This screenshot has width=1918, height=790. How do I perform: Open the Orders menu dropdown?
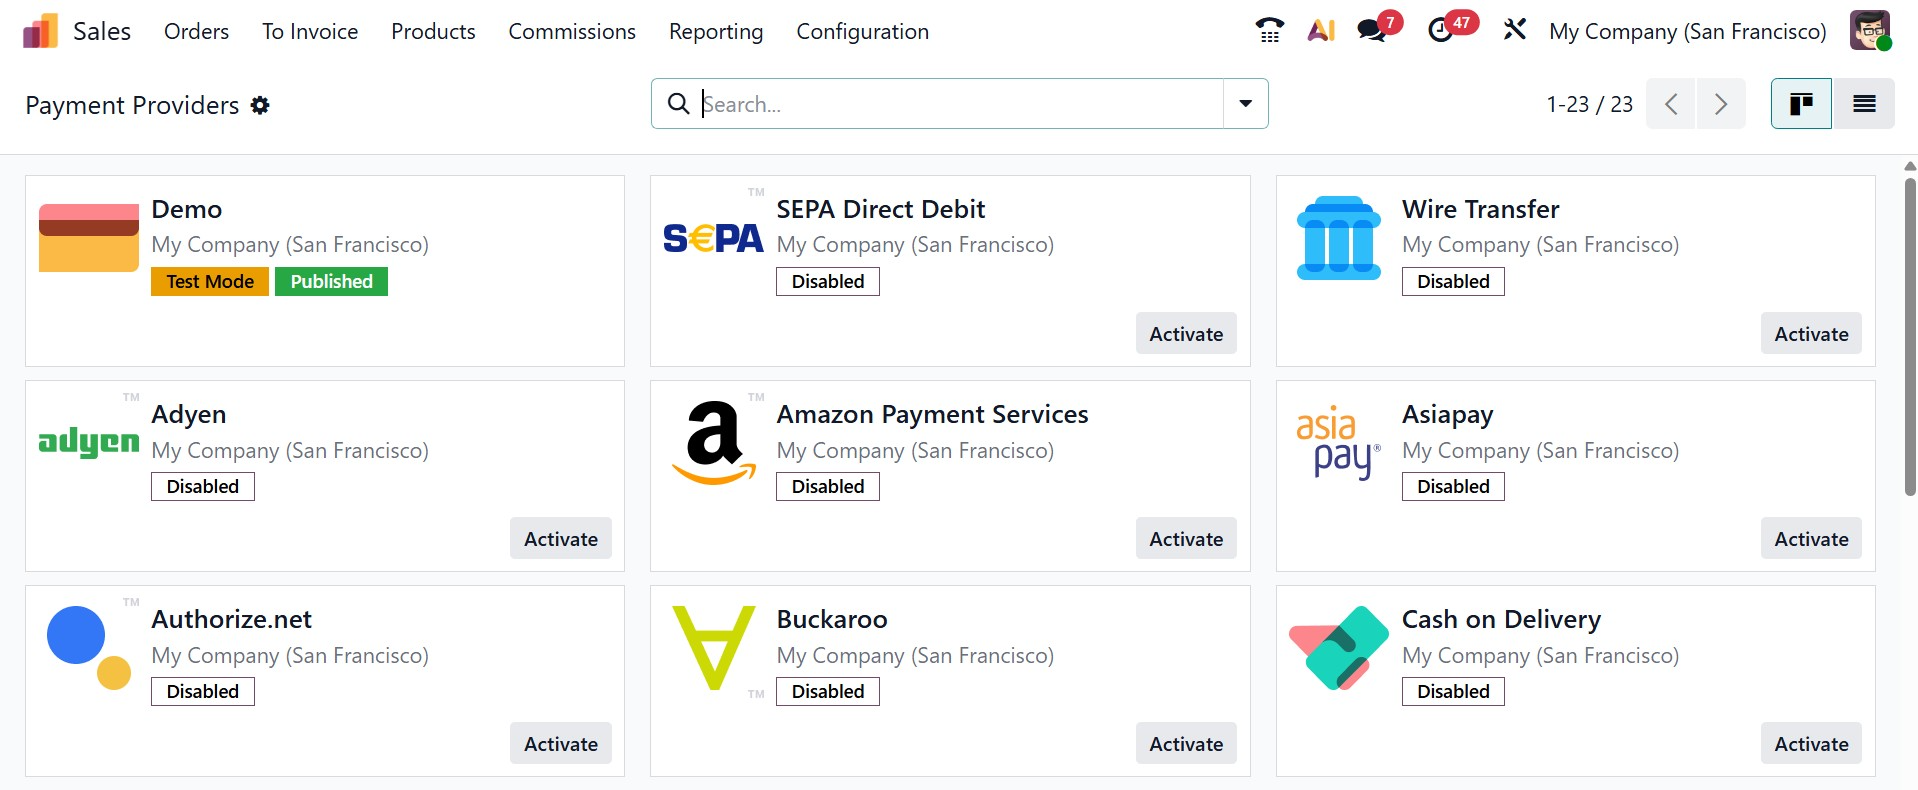(x=196, y=32)
